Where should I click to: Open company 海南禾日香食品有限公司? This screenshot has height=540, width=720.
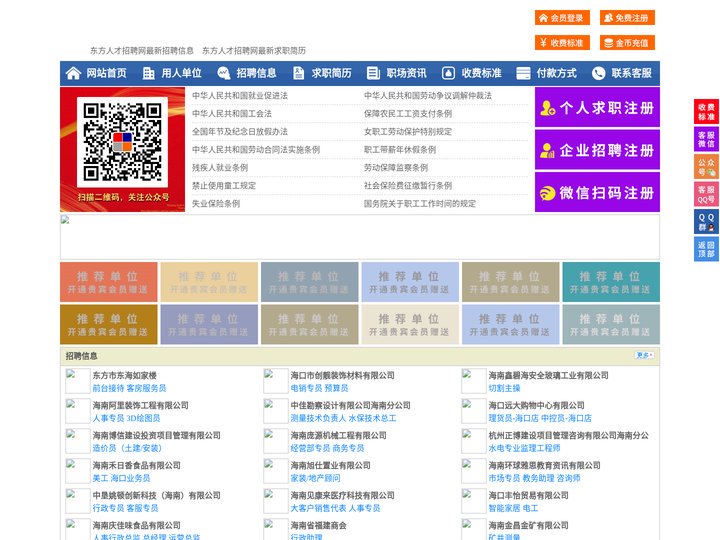[x=136, y=465]
